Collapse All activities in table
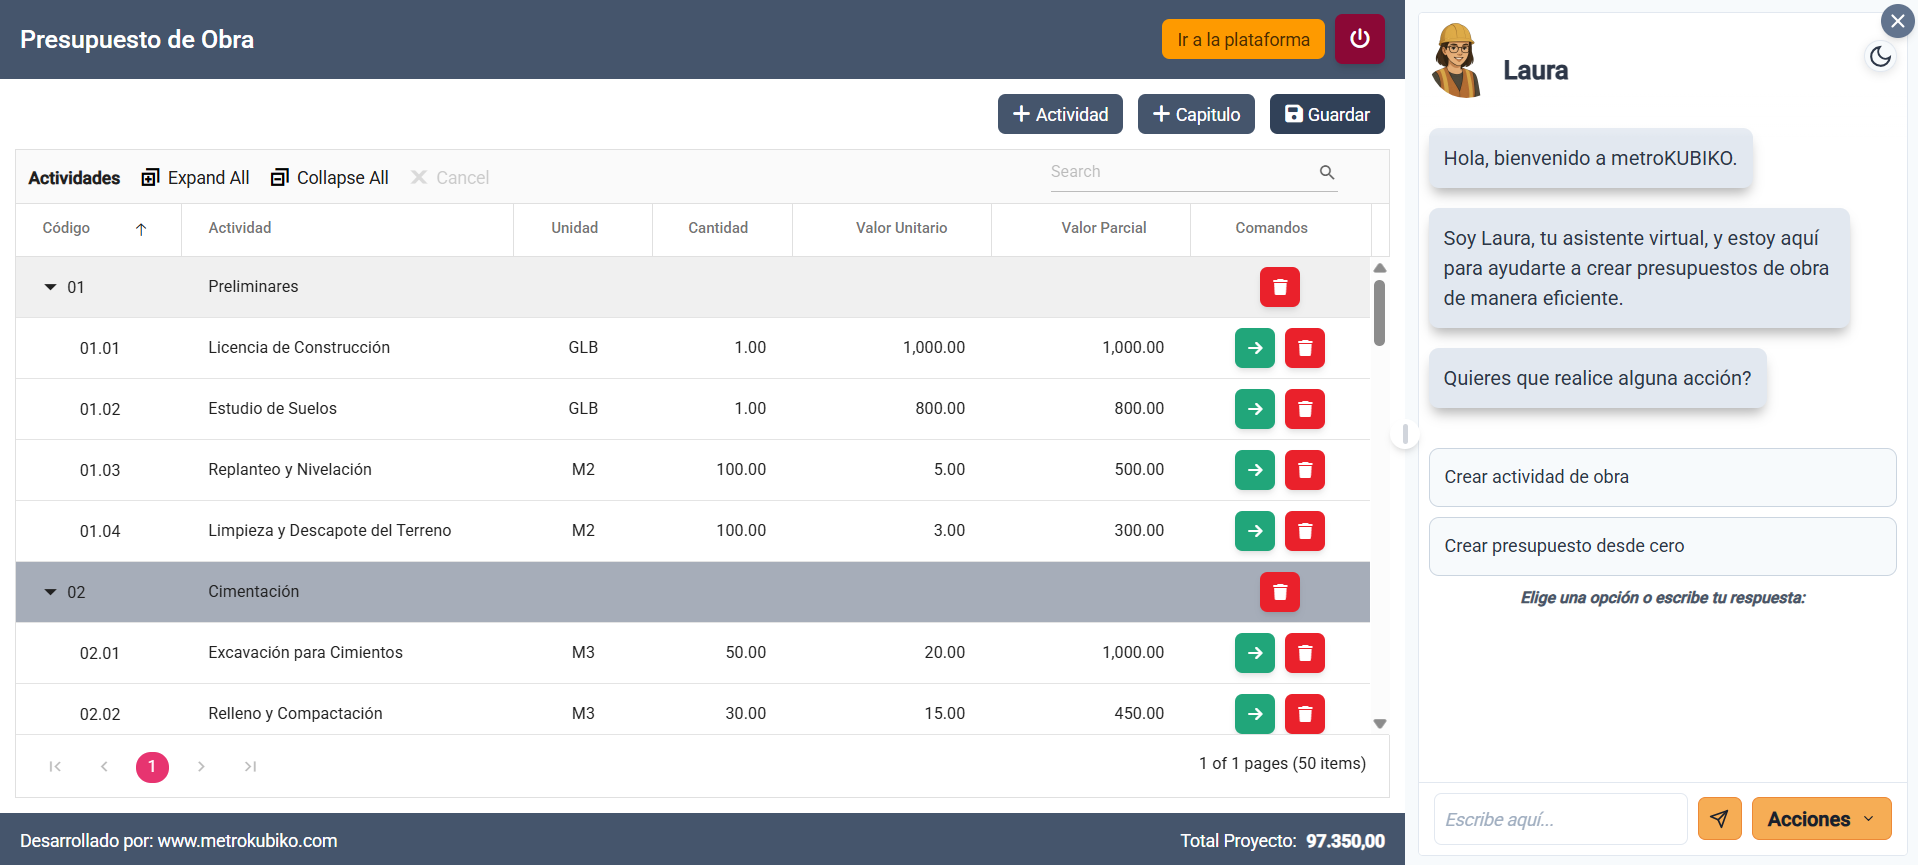1918x865 pixels. 329,177
